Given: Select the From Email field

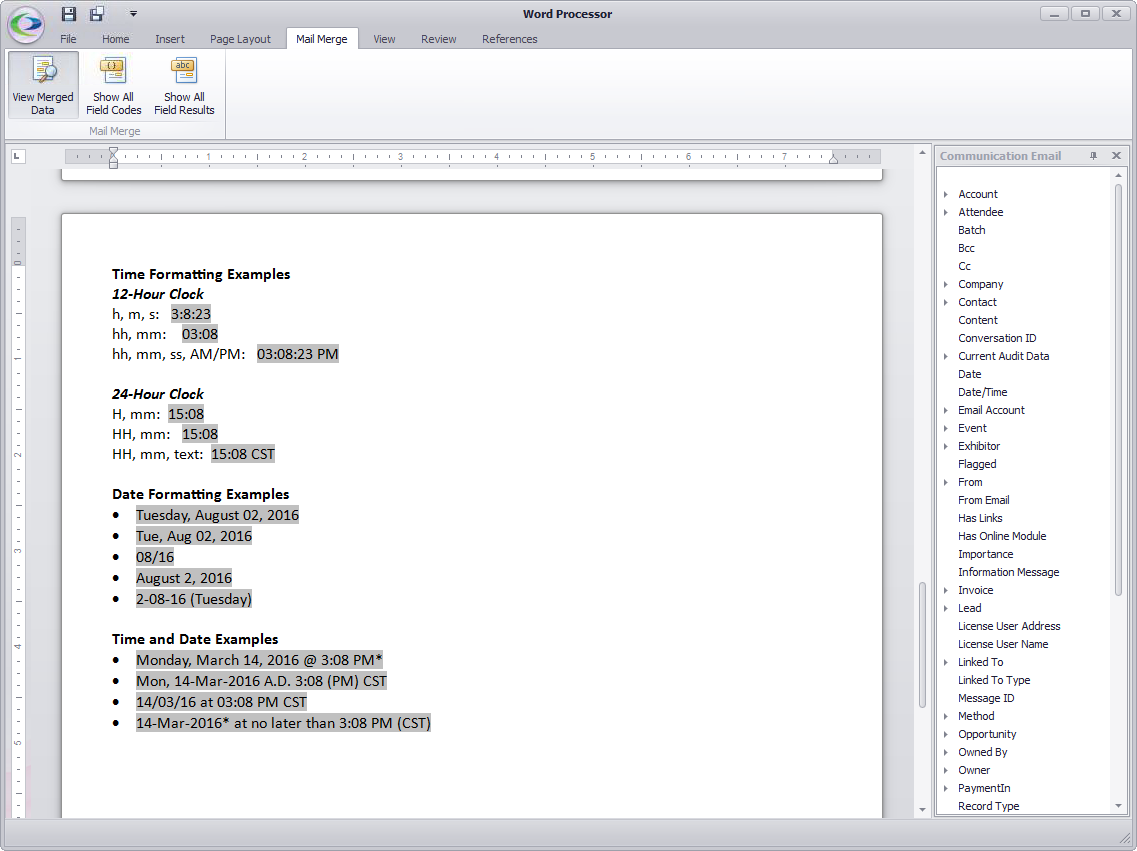Looking at the screenshot, I should pyautogui.click(x=983, y=500).
